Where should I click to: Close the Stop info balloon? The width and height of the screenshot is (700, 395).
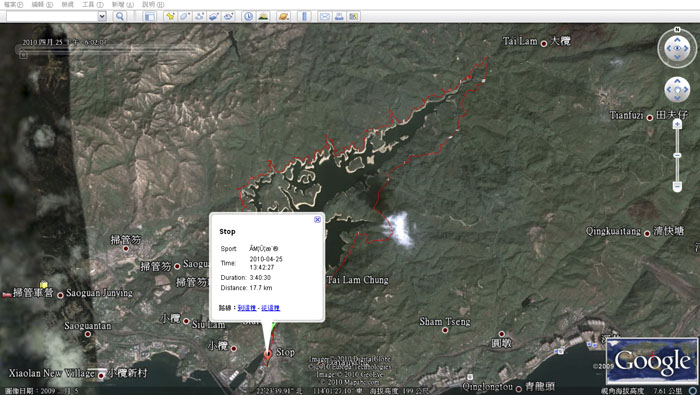coord(317,219)
